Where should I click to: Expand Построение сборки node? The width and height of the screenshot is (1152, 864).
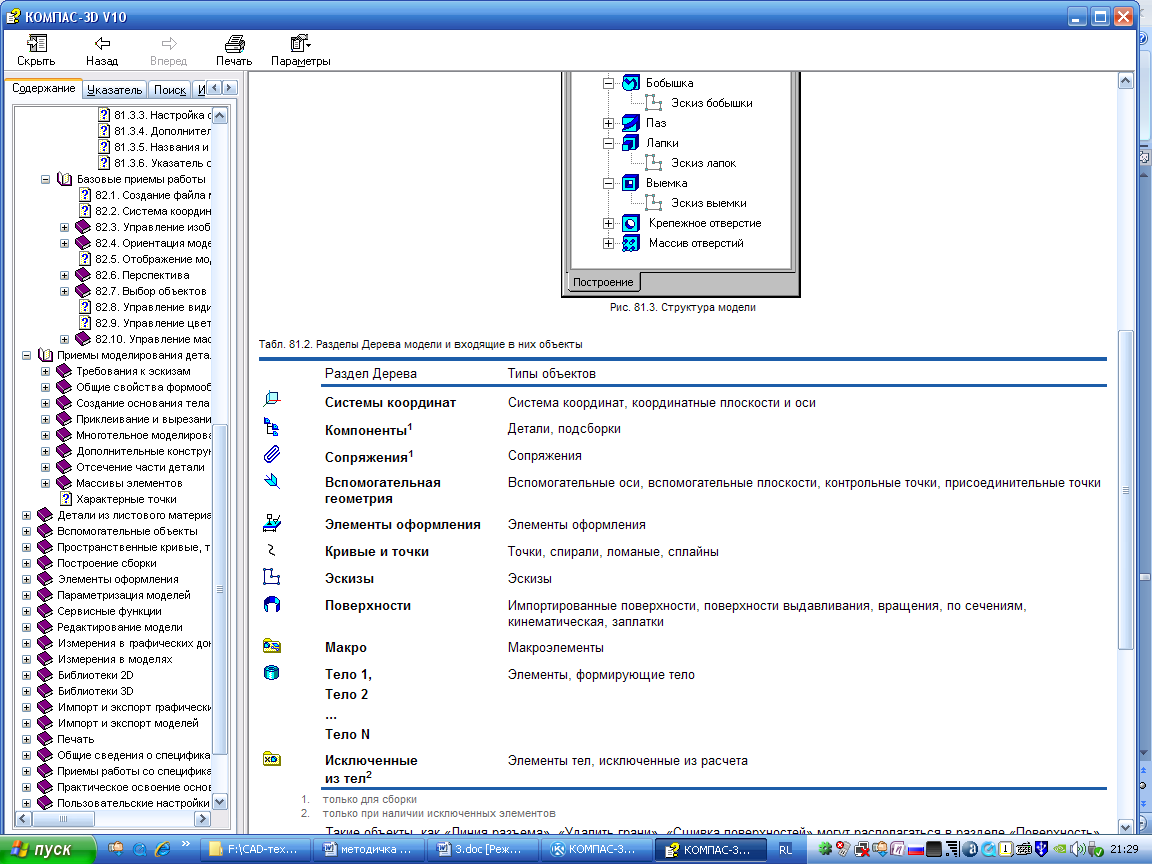(x=26, y=564)
